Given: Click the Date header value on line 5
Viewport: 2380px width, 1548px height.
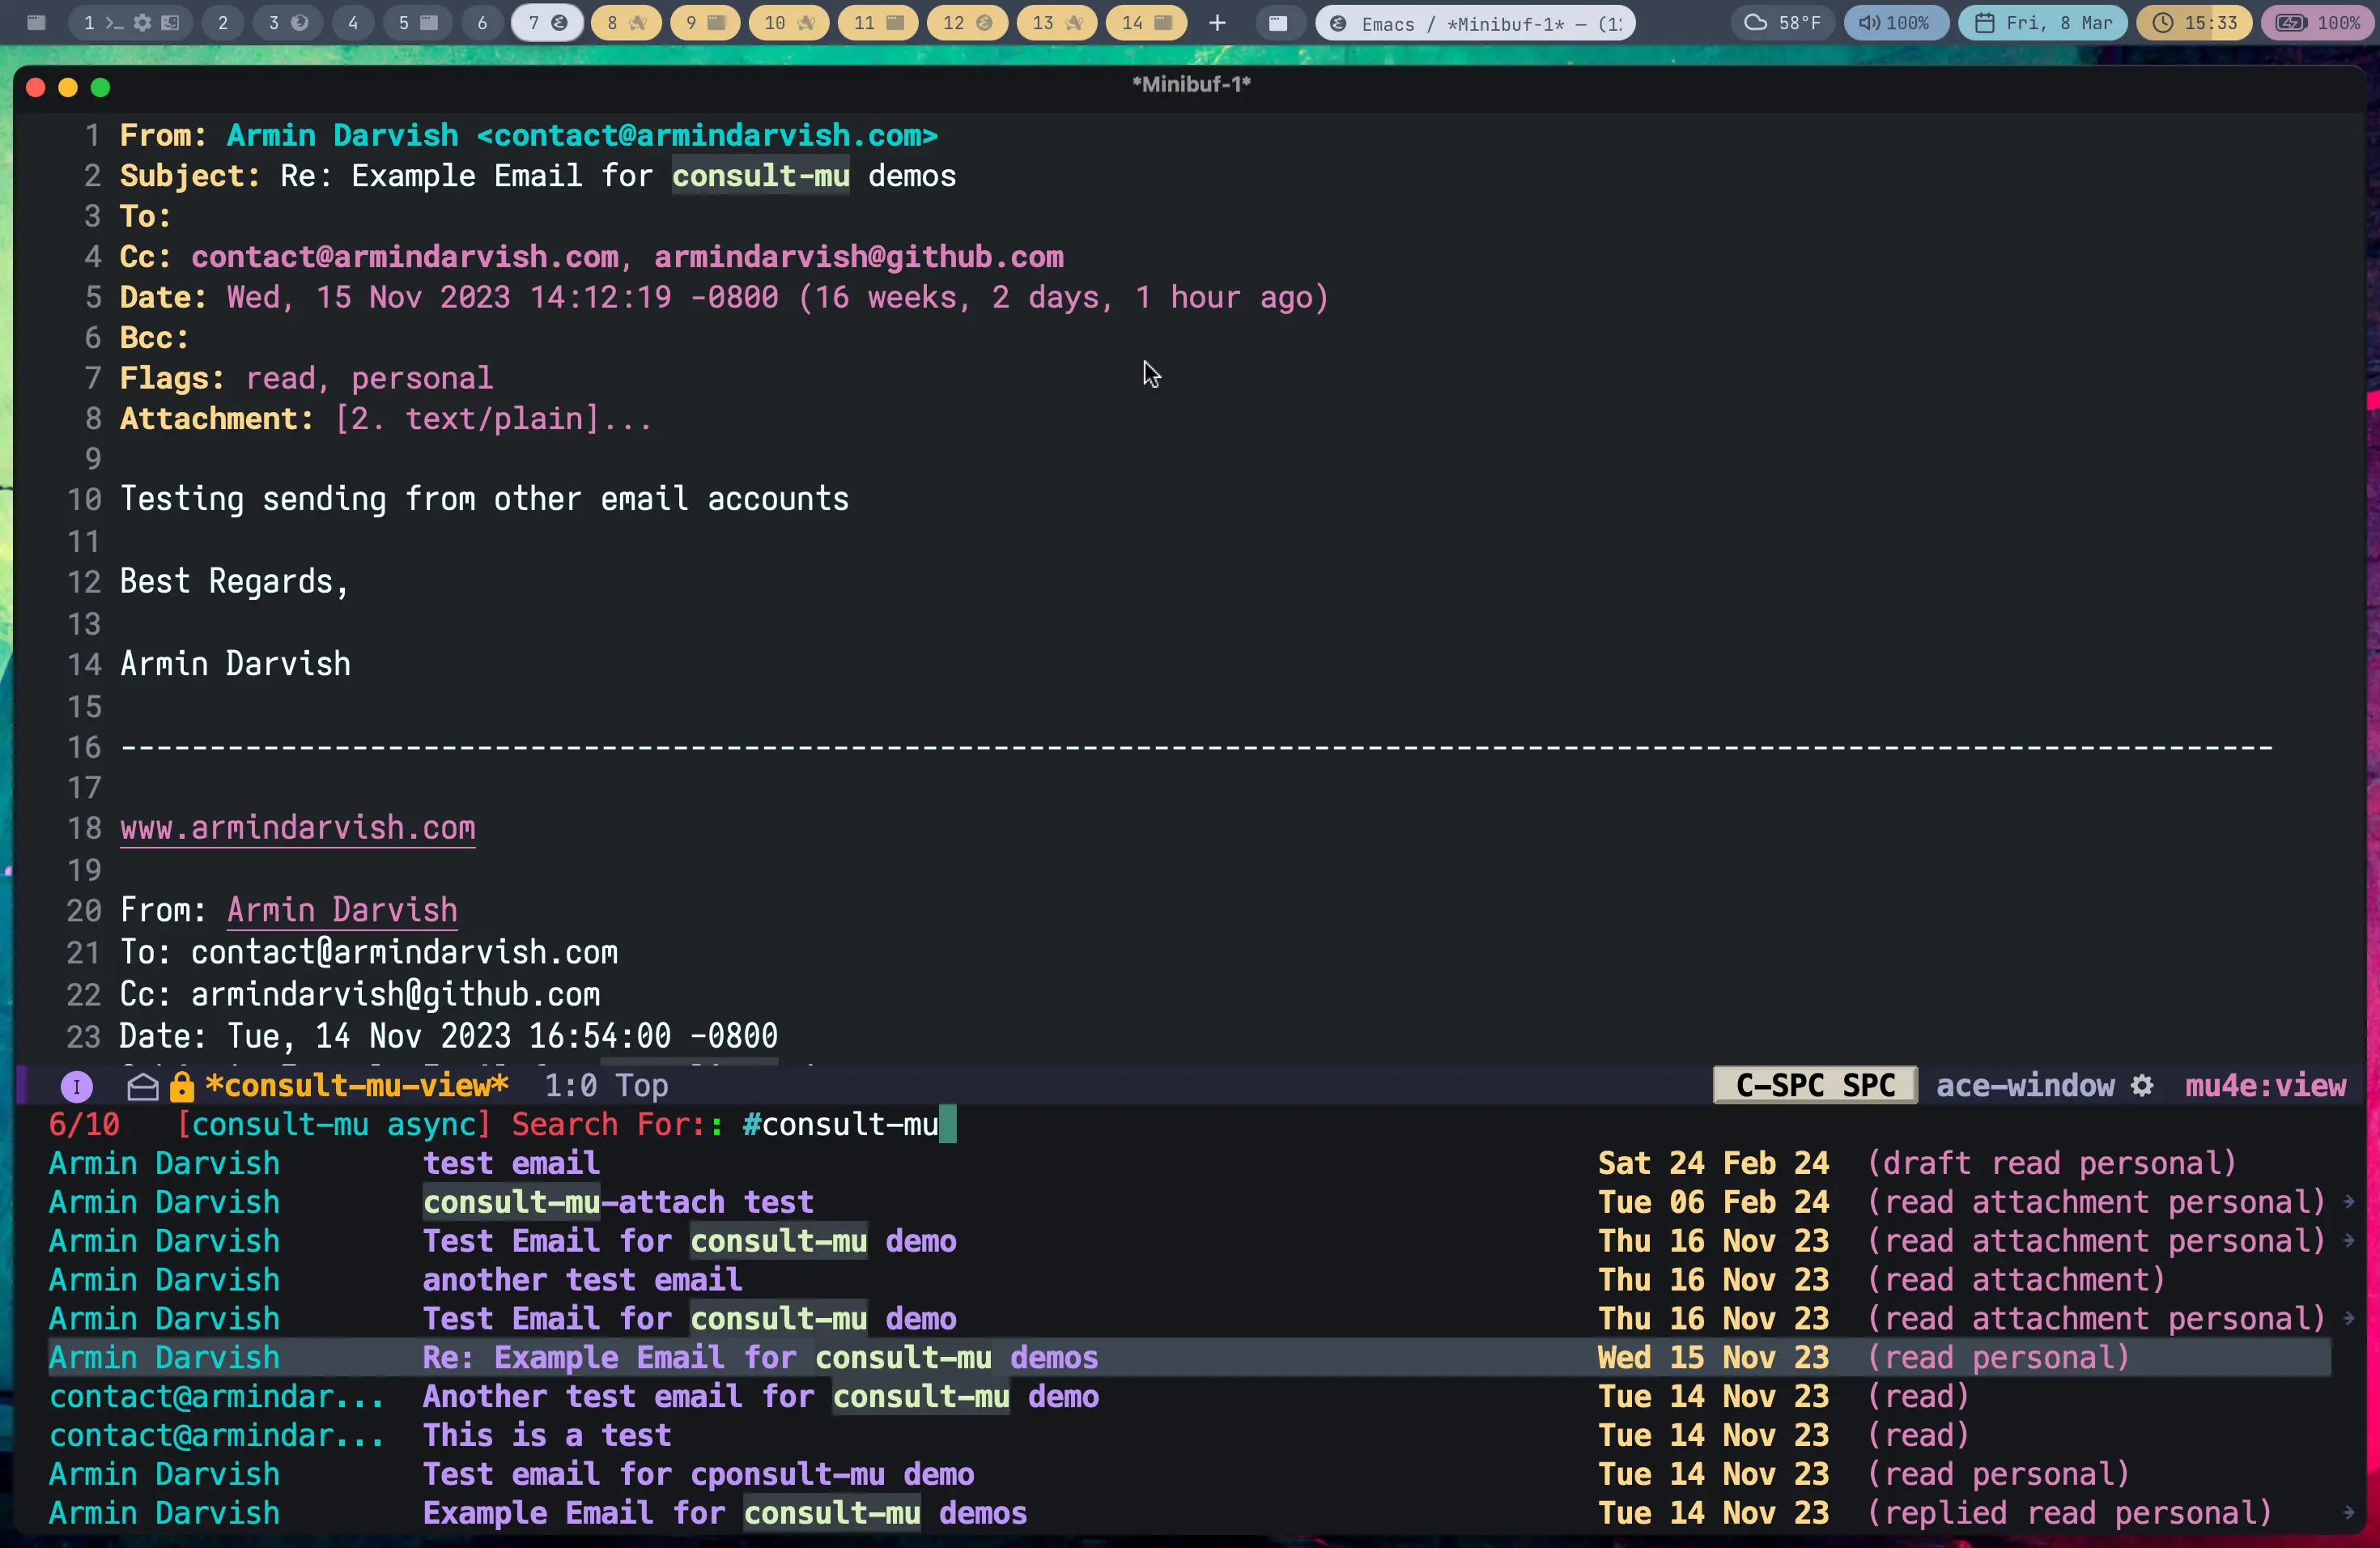Looking at the screenshot, I should pos(777,297).
